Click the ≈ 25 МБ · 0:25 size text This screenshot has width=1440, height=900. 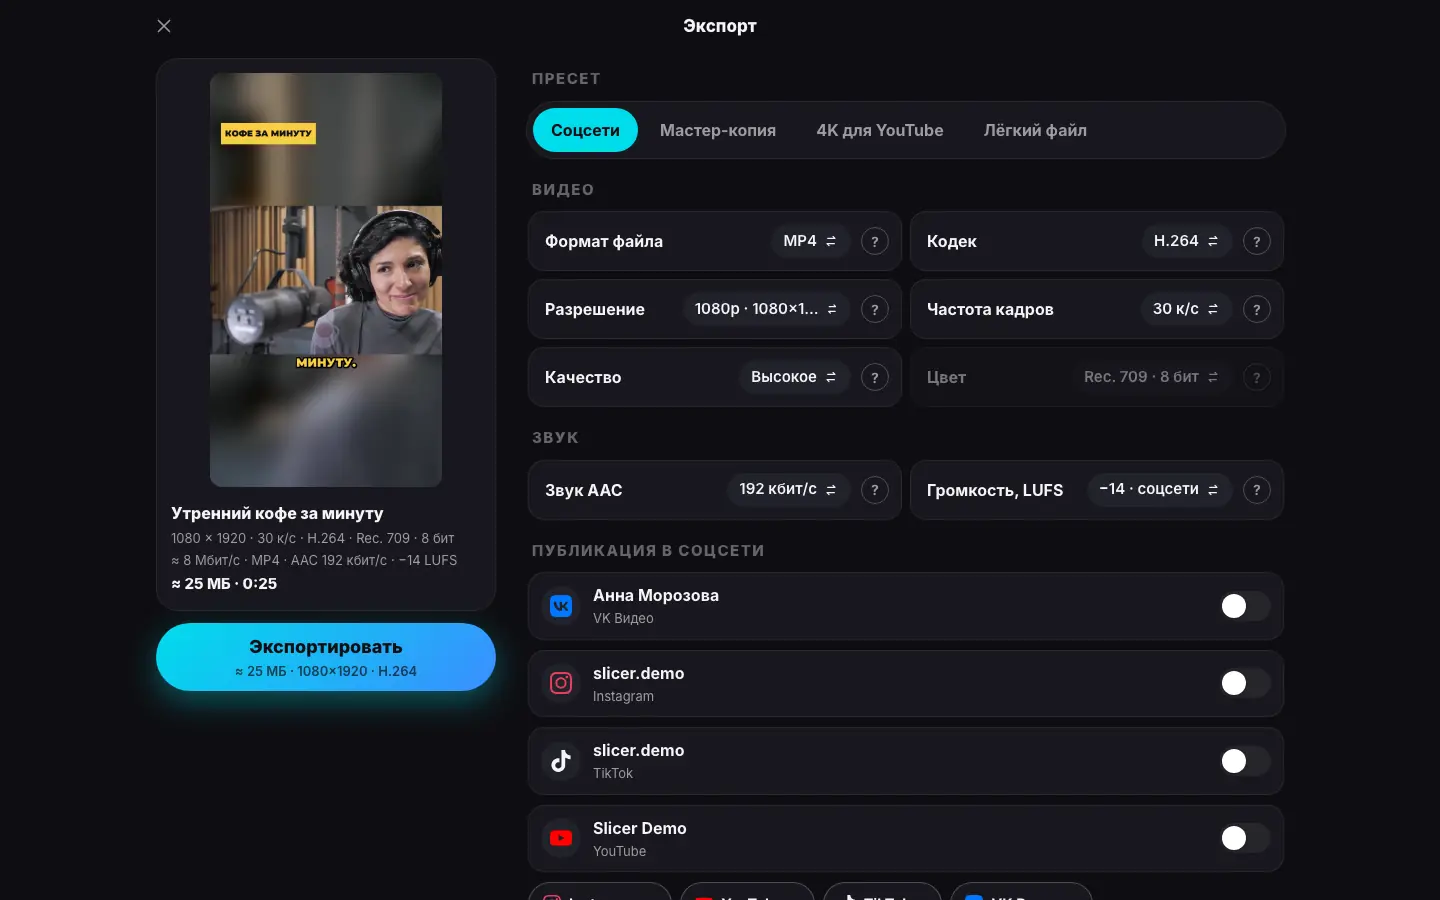click(224, 583)
